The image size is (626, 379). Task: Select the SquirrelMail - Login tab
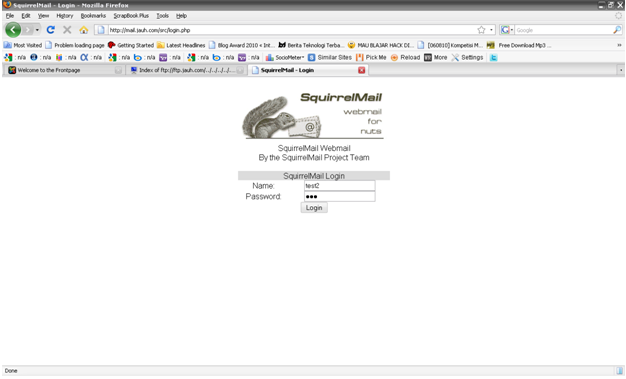(x=308, y=70)
